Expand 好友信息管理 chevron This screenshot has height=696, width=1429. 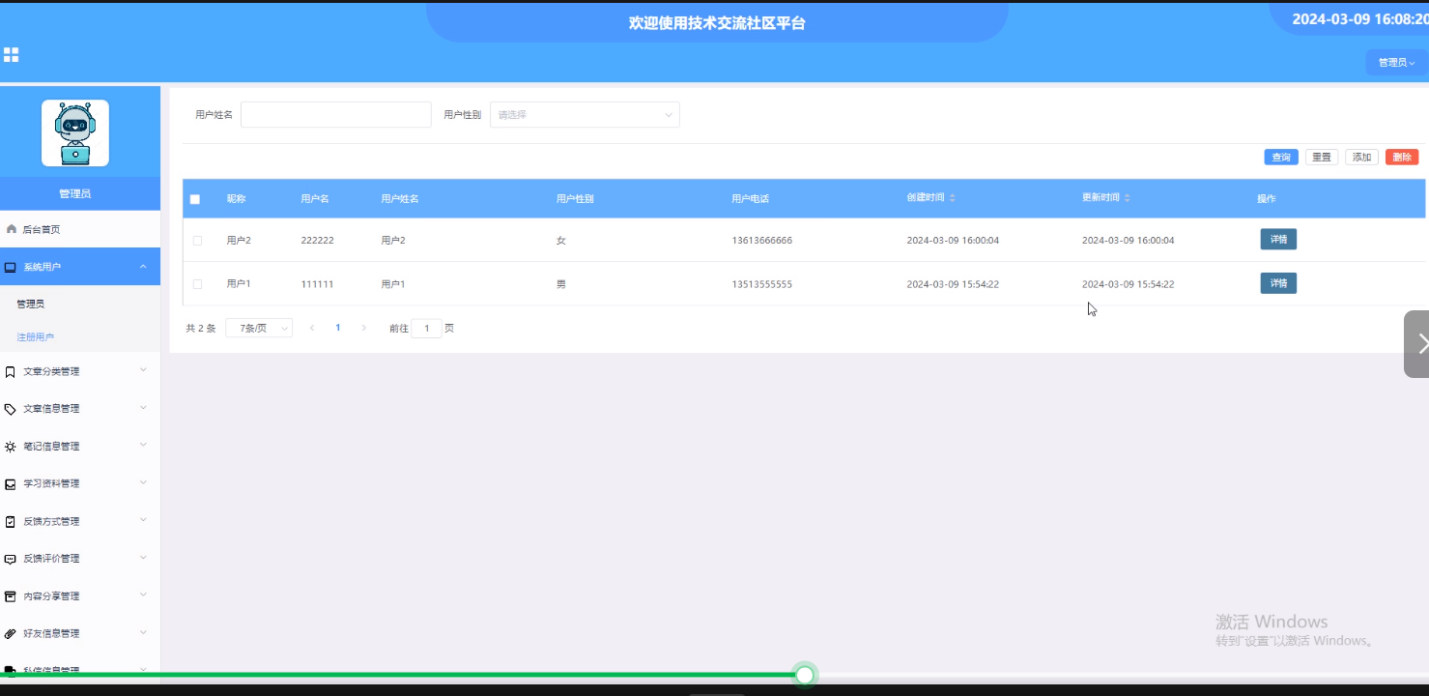point(143,632)
